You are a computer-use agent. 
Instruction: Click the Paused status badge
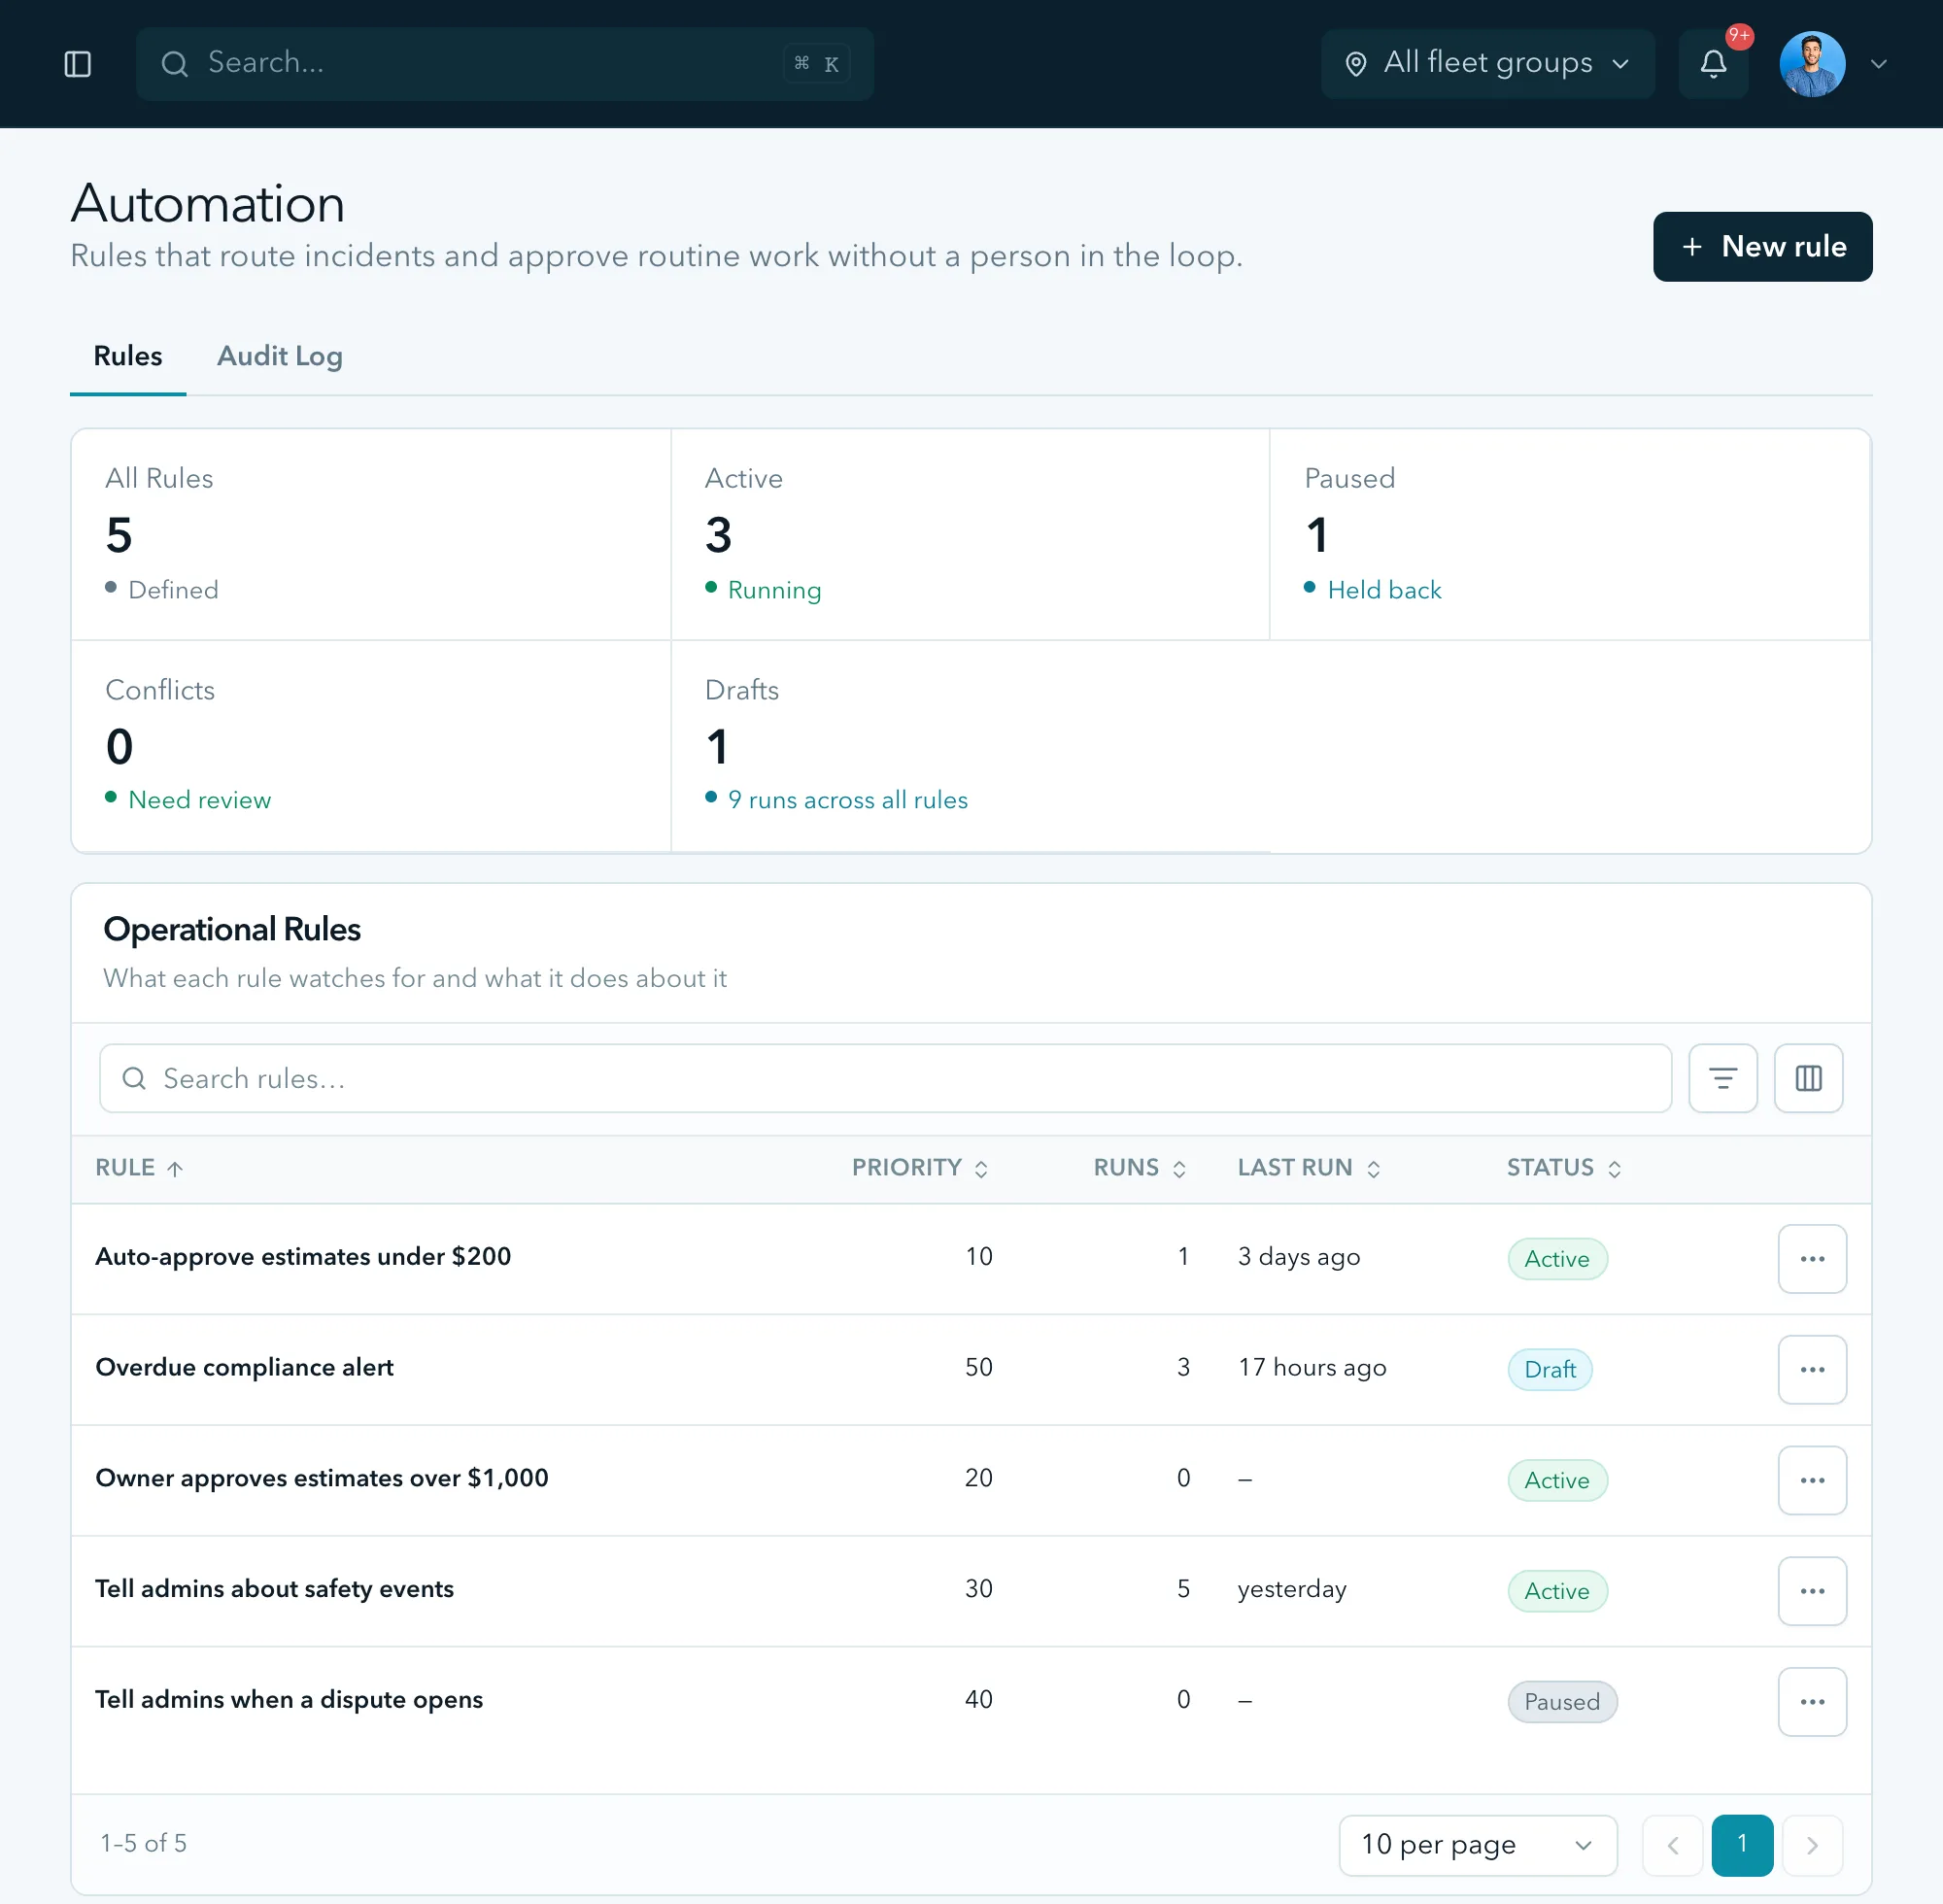pos(1561,1702)
